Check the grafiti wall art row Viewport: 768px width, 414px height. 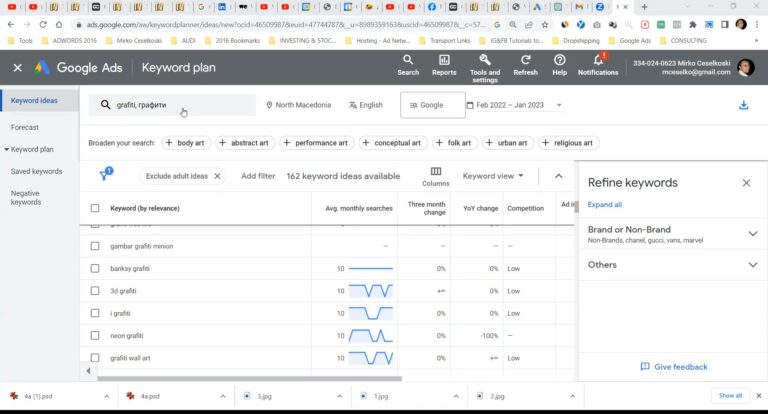point(95,358)
